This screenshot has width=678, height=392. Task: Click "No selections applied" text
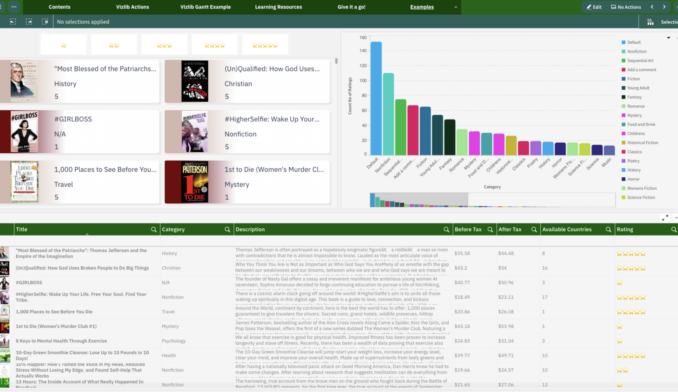pyautogui.click(x=83, y=22)
